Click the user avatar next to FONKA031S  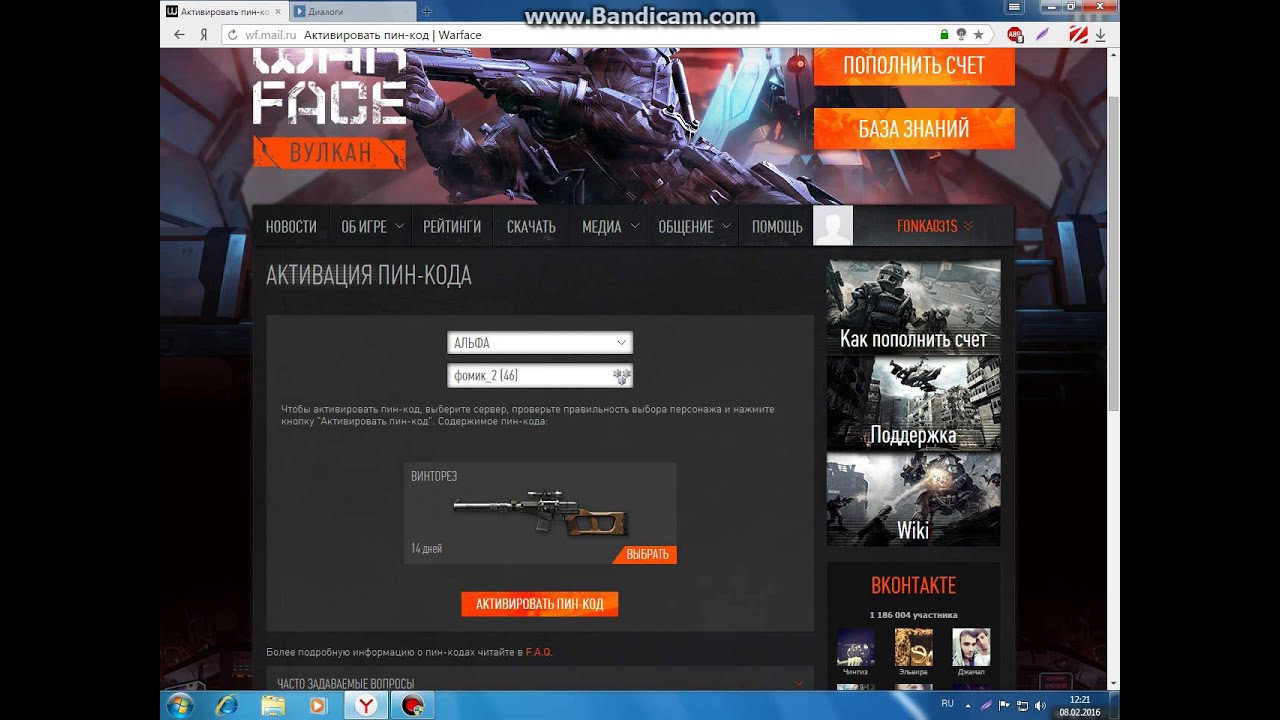(833, 226)
